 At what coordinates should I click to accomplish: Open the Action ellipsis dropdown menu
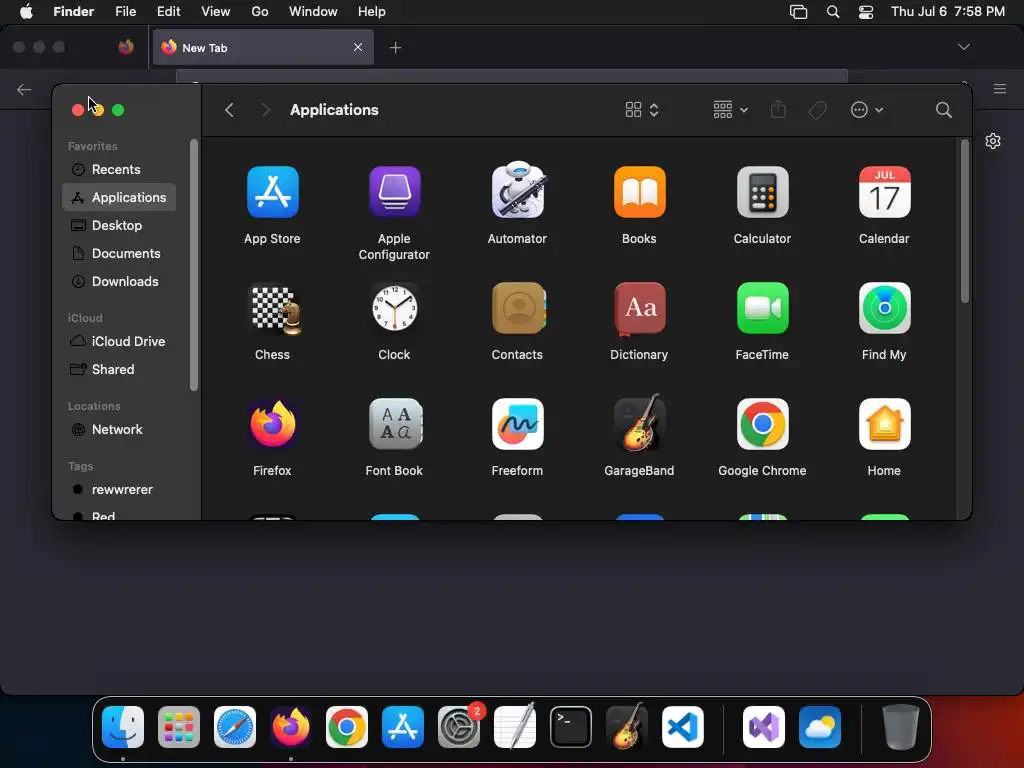[867, 110]
